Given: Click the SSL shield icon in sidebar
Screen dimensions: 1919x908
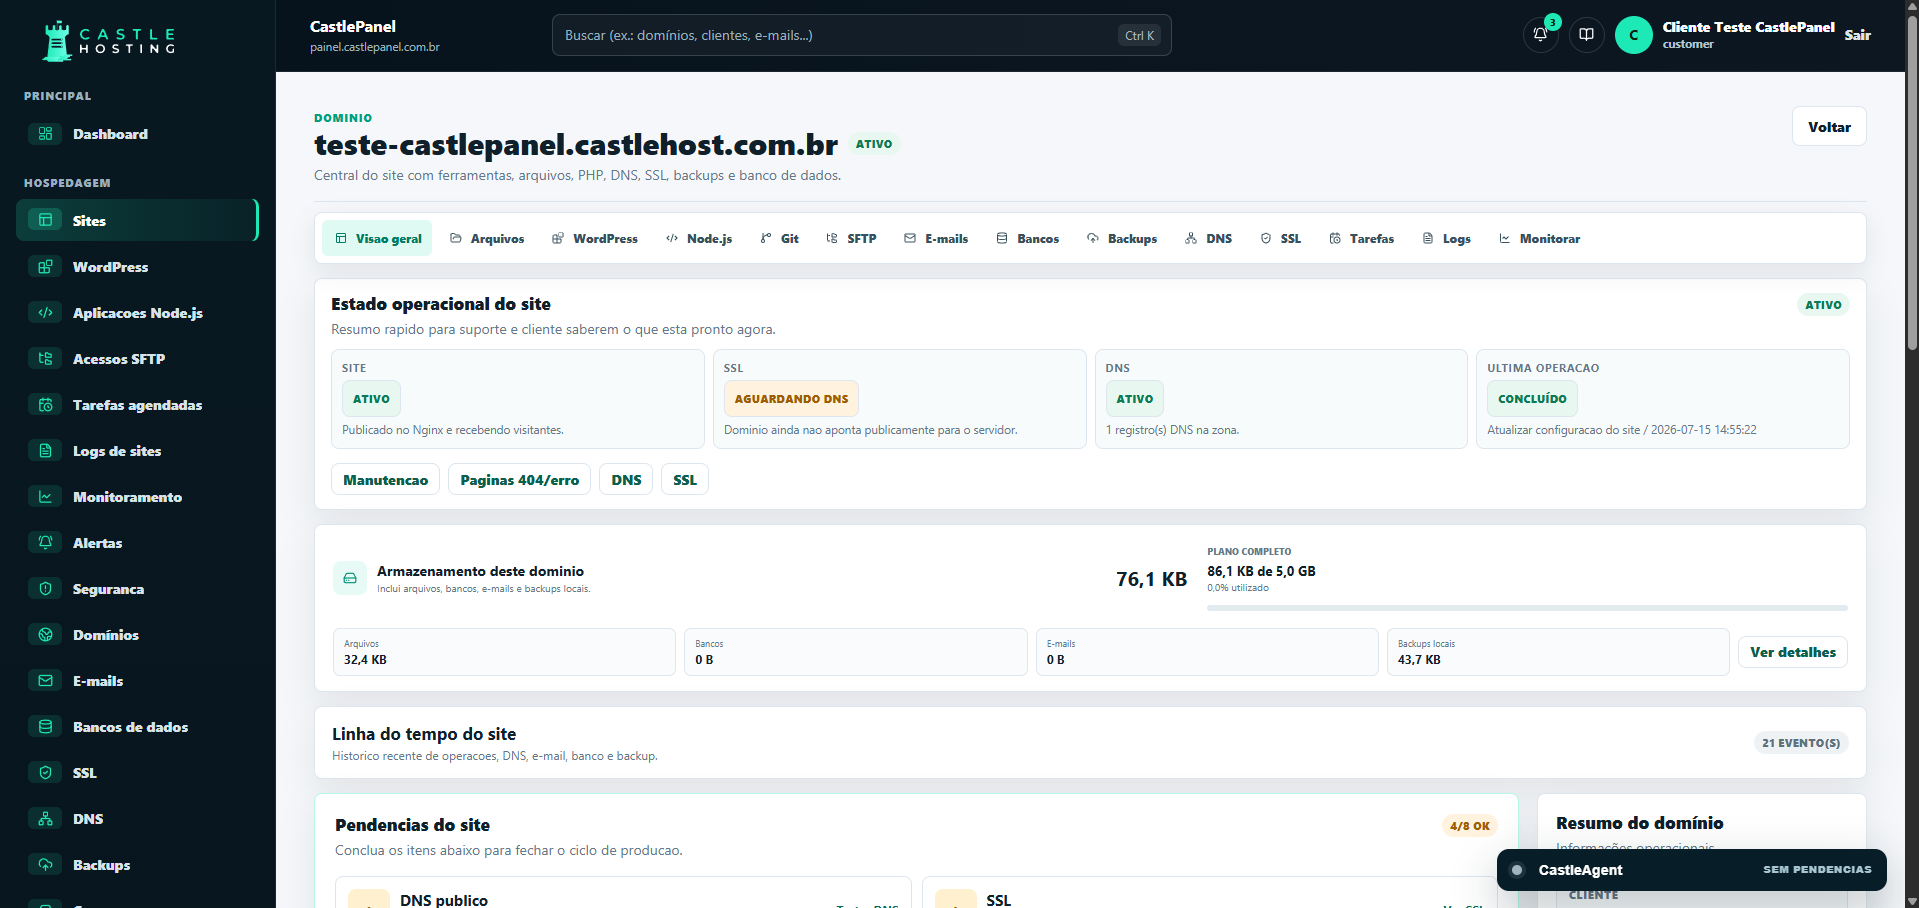Looking at the screenshot, I should (45, 773).
